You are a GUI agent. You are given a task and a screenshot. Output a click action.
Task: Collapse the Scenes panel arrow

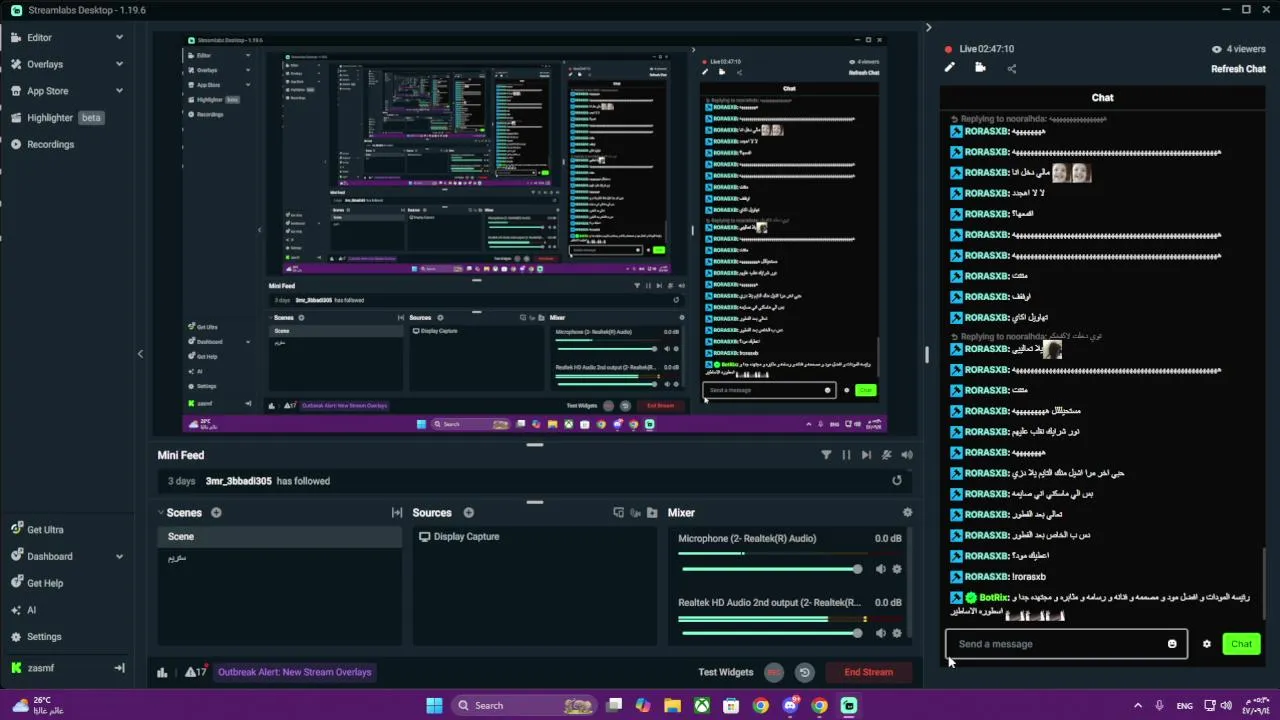(x=161, y=513)
